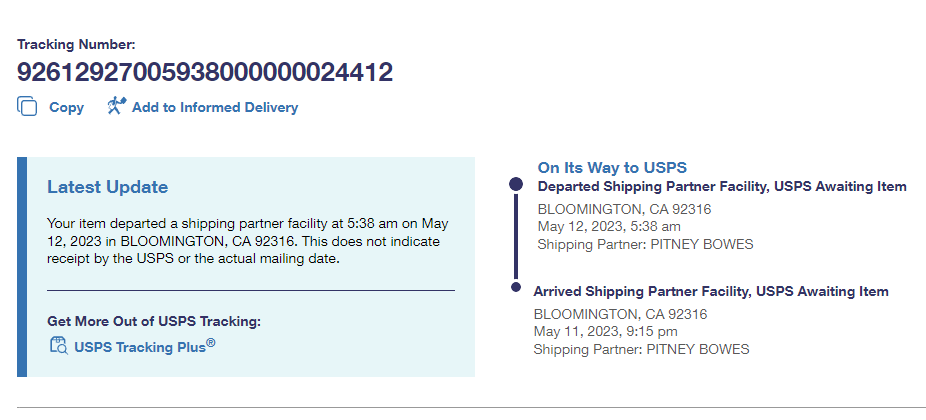The height and width of the screenshot is (420, 926).
Task: Click the Tracking Number label
Action: 76,44
